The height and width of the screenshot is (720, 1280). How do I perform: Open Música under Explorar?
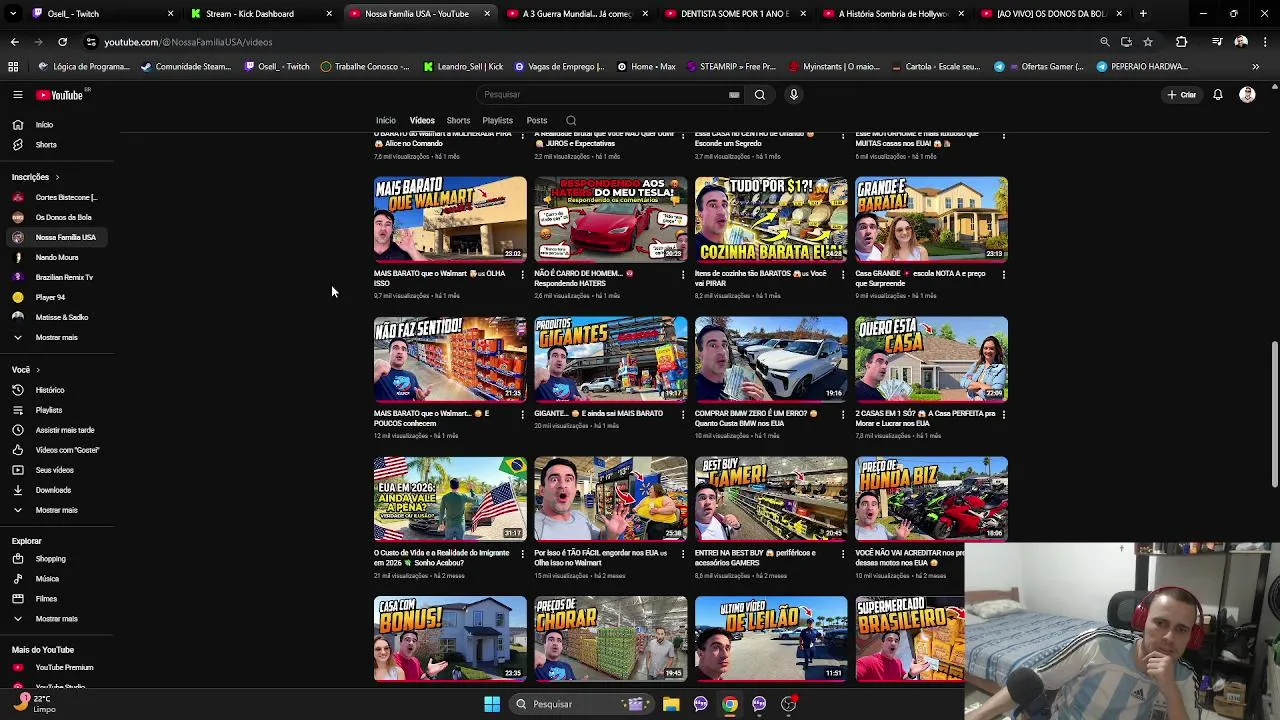coord(57,579)
